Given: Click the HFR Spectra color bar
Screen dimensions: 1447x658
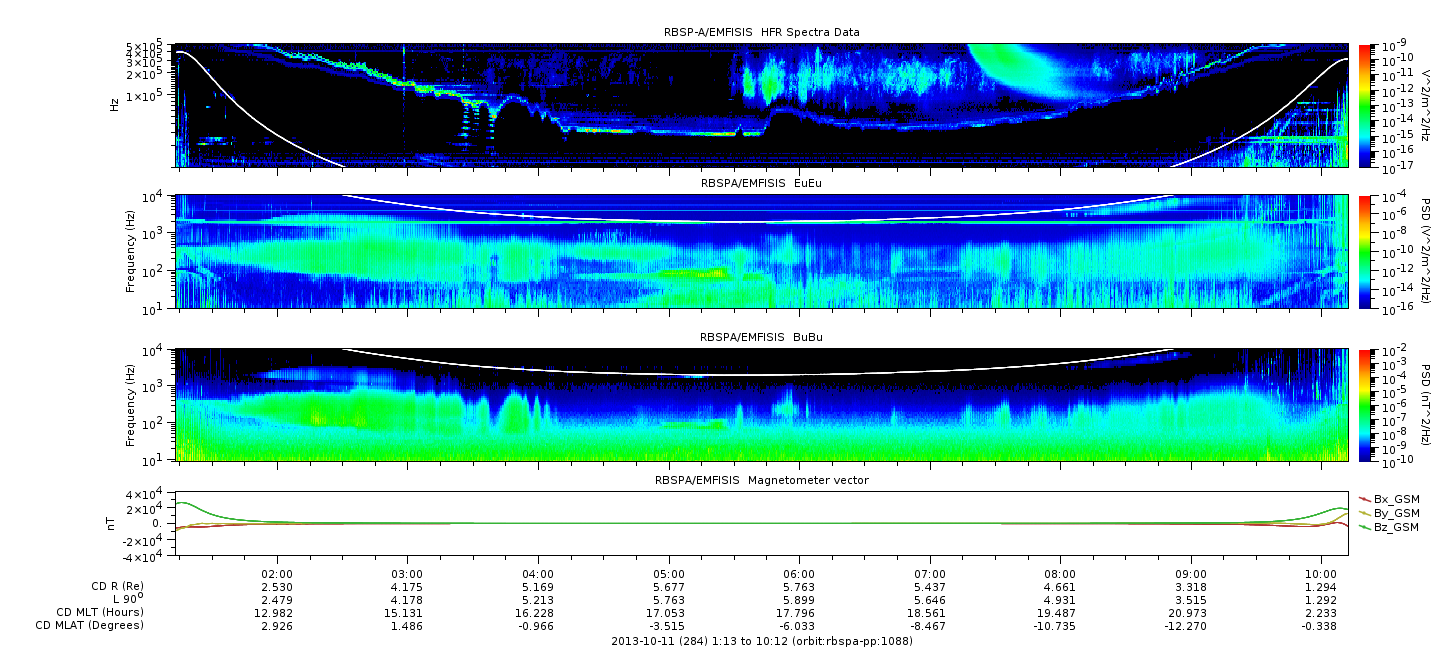Looking at the screenshot, I should pos(1364,105).
